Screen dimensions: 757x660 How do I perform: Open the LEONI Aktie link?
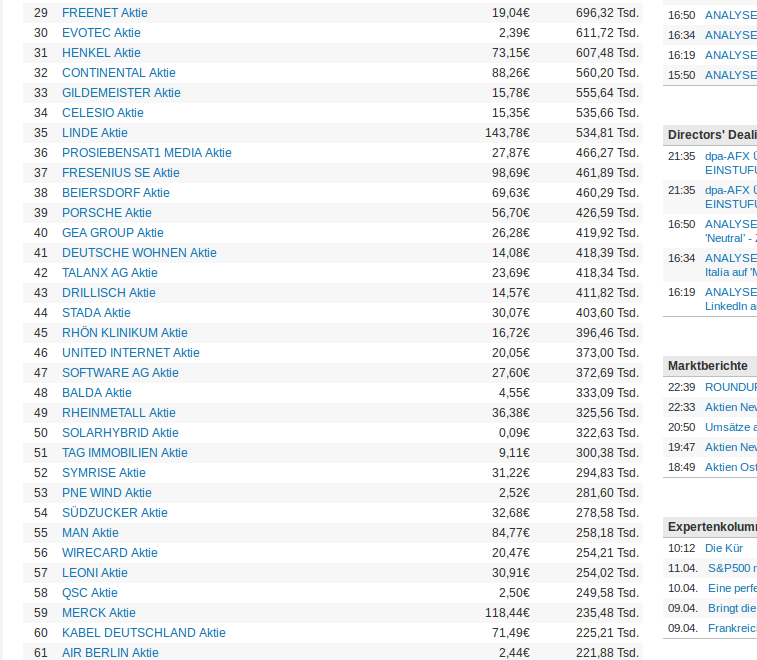[95, 573]
